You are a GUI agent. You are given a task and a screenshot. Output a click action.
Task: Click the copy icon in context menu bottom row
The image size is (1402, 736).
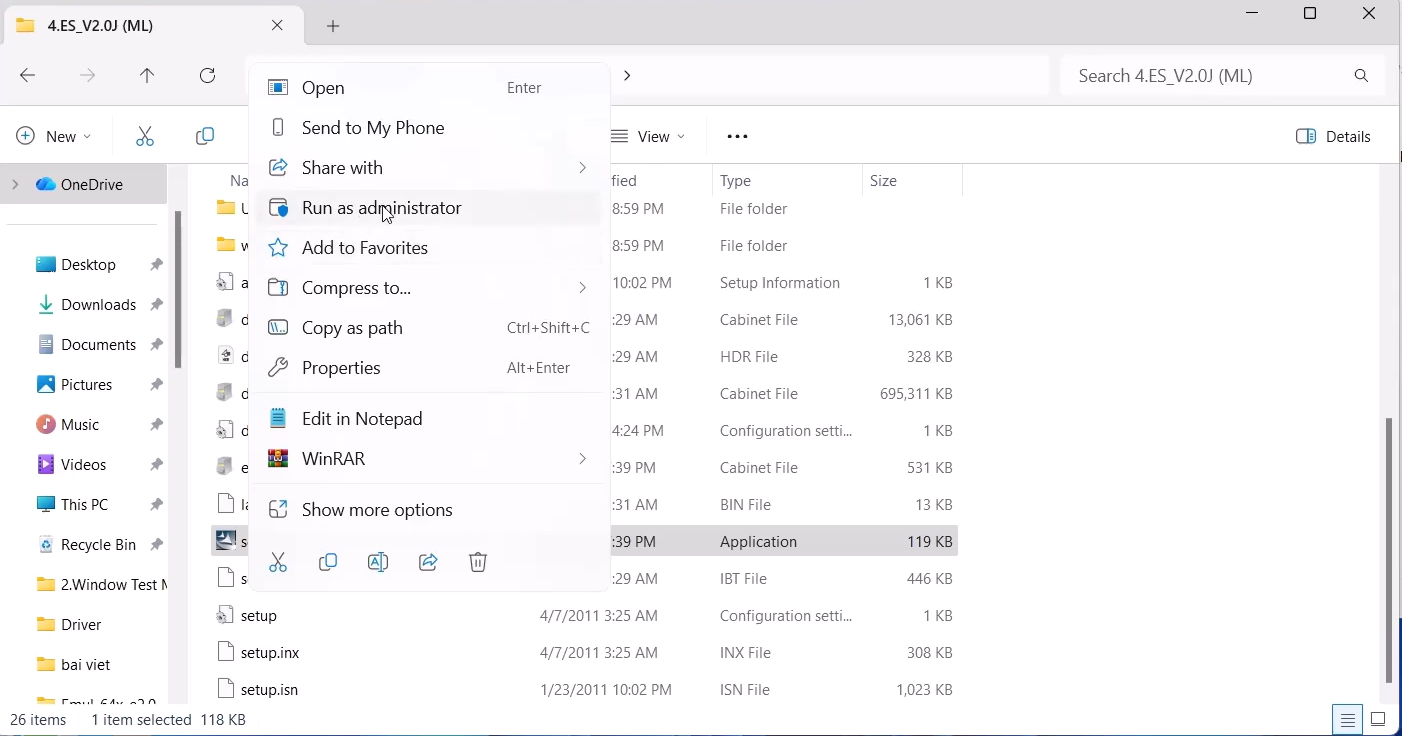tap(328, 563)
